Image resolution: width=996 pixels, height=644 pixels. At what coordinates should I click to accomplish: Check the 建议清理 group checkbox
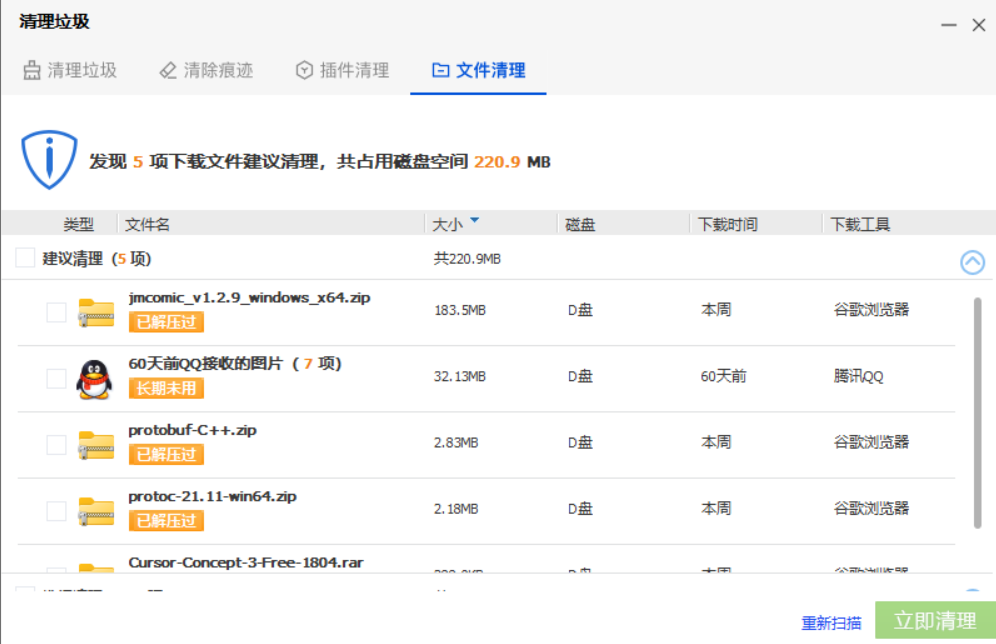pyautogui.click(x=25, y=258)
